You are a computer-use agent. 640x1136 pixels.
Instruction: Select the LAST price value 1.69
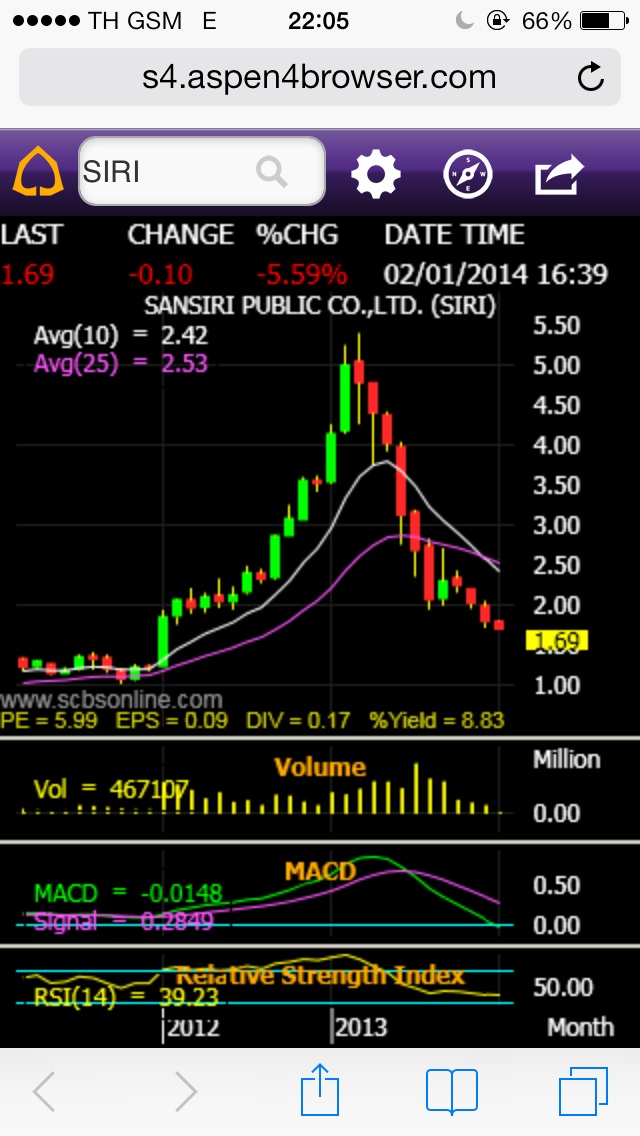tap(28, 275)
